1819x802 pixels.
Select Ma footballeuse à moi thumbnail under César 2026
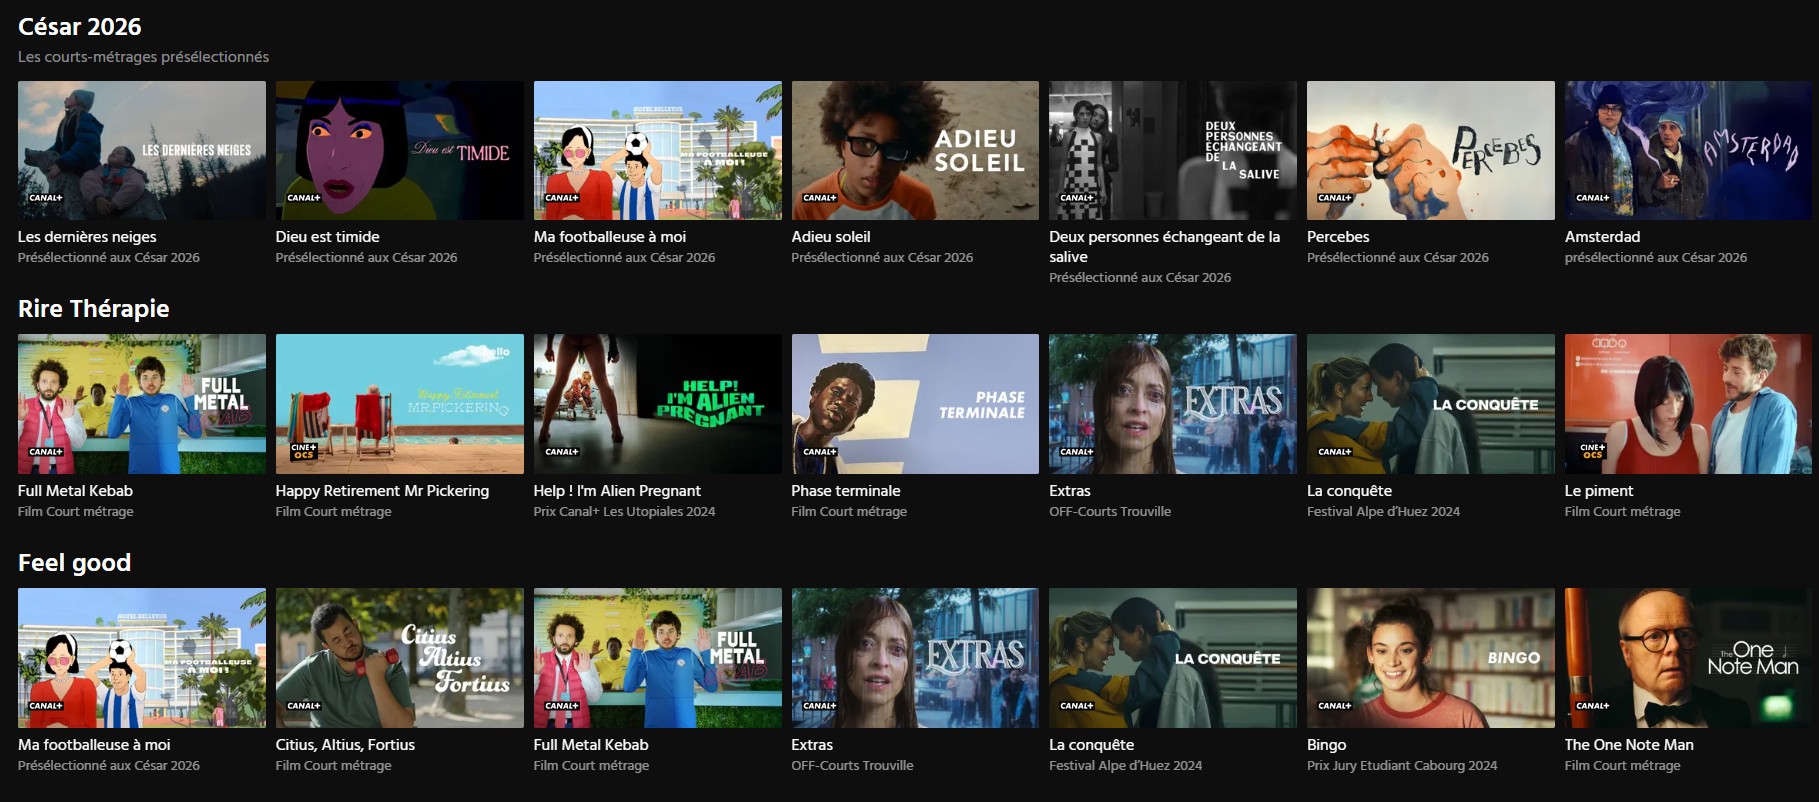point(658,150)
